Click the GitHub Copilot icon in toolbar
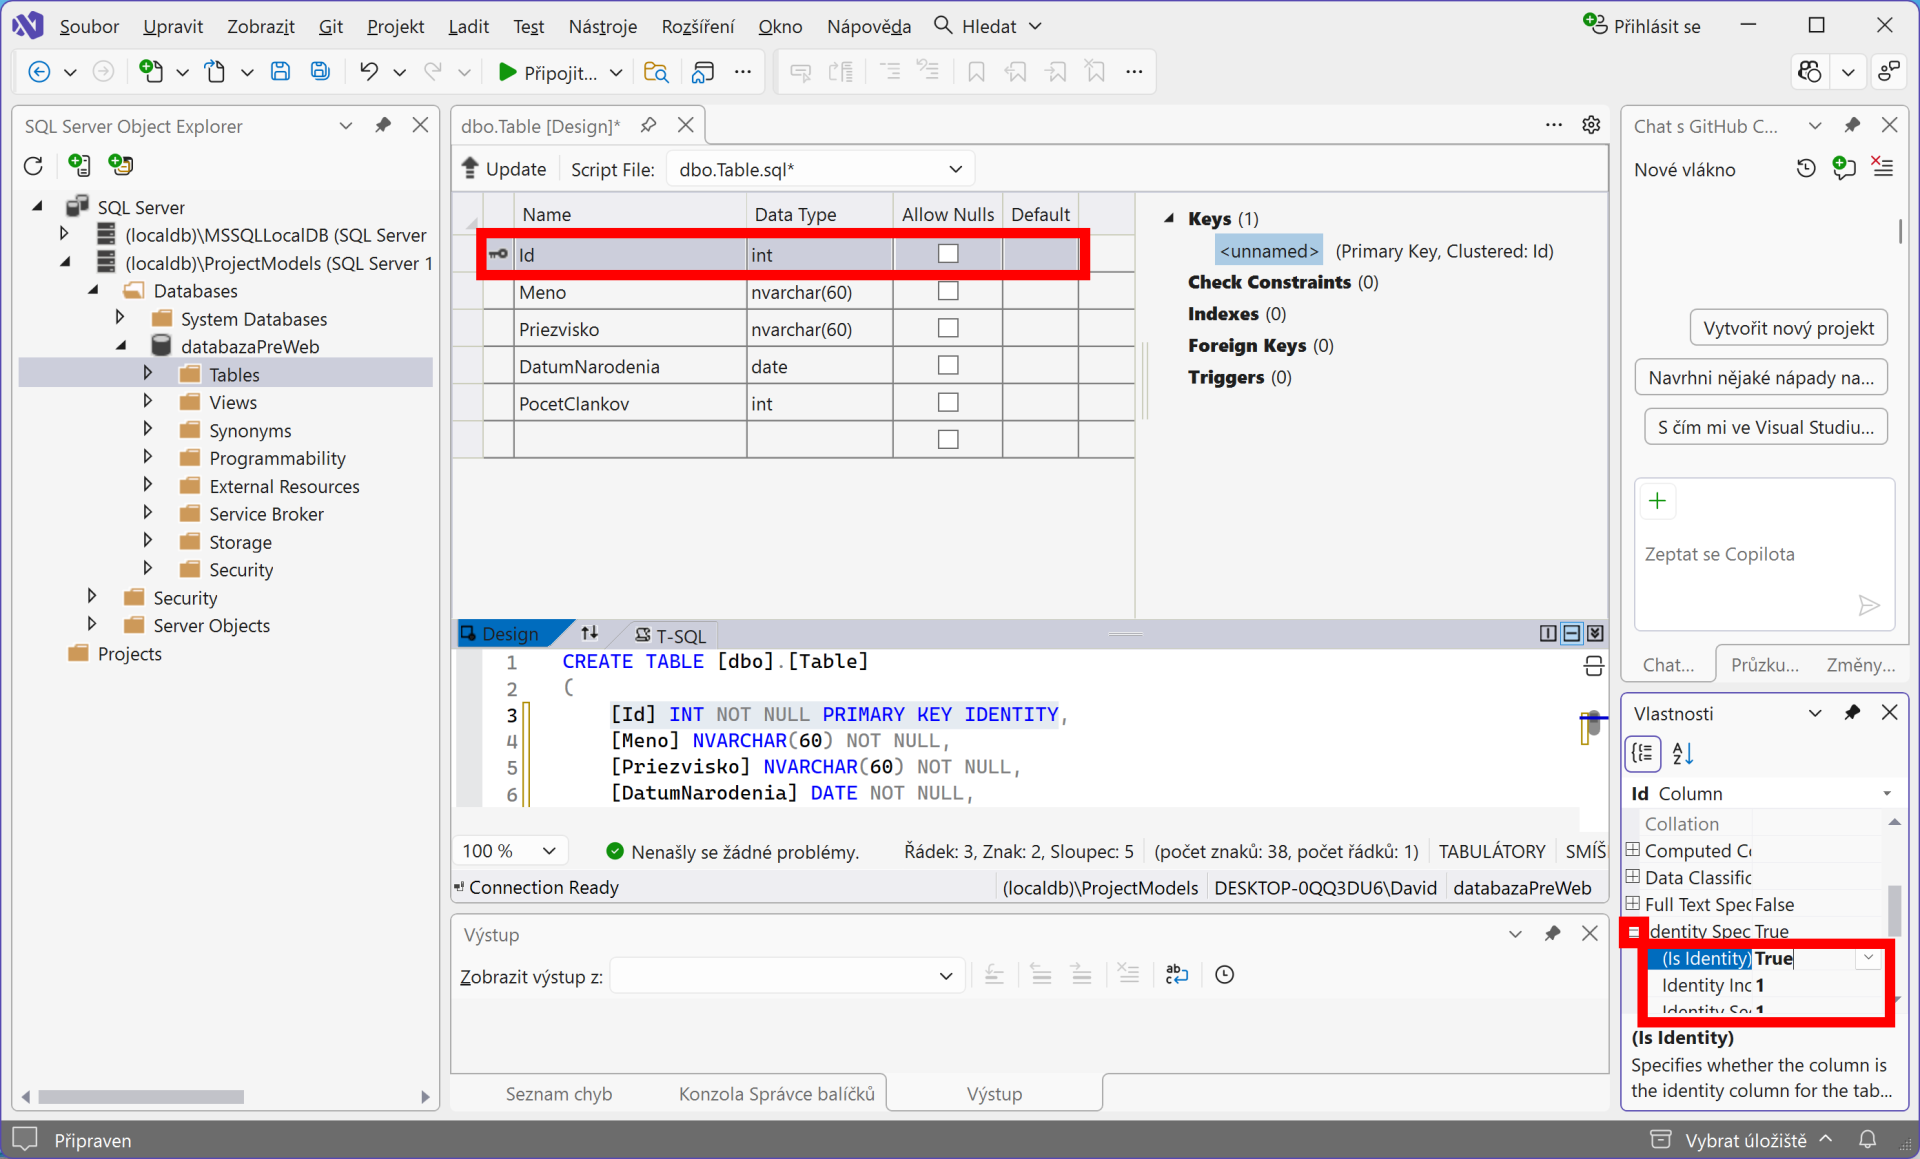Screen dimensions: 1920x1159 point(1810,71)
